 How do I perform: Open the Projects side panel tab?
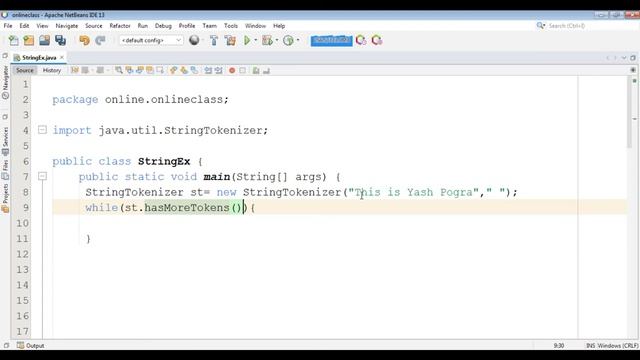[5, 198]
